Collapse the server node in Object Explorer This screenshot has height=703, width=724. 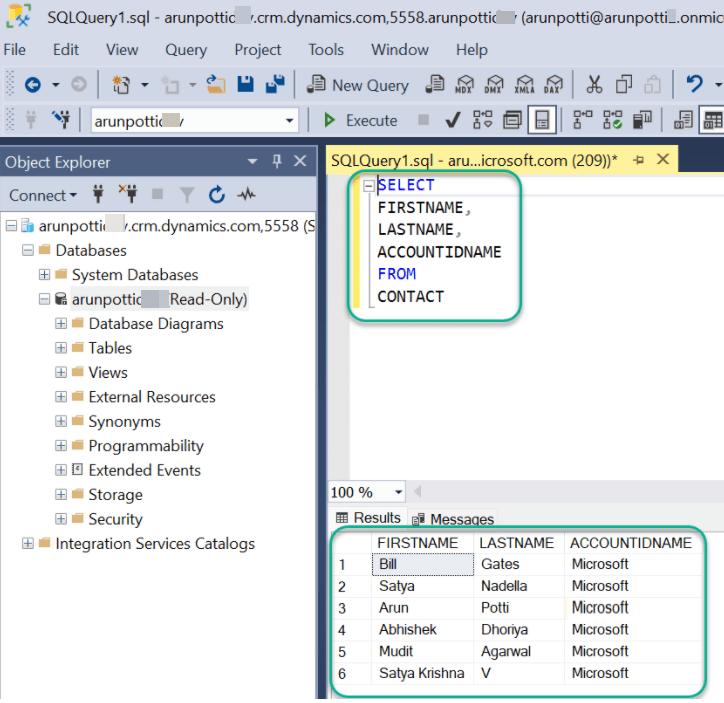point(11,226)
